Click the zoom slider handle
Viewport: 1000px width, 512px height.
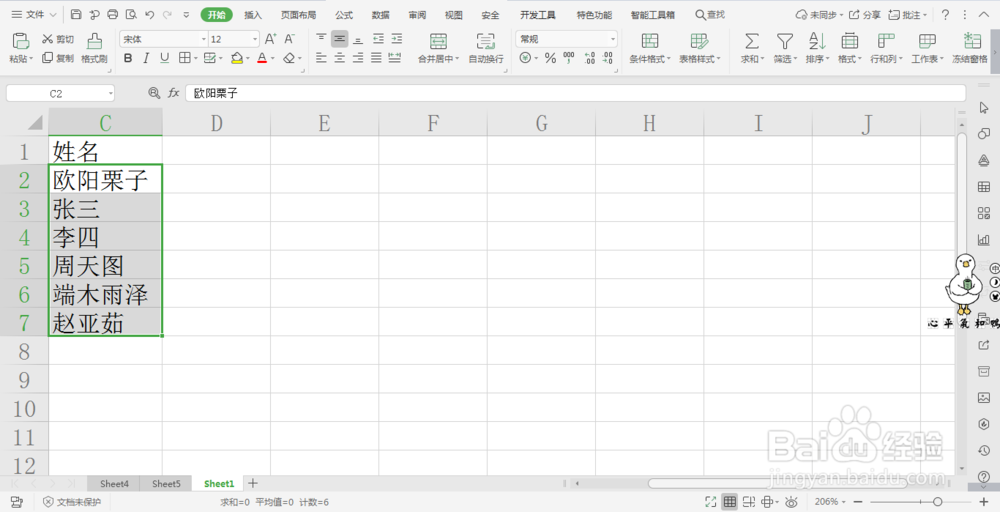pos(937,502)
